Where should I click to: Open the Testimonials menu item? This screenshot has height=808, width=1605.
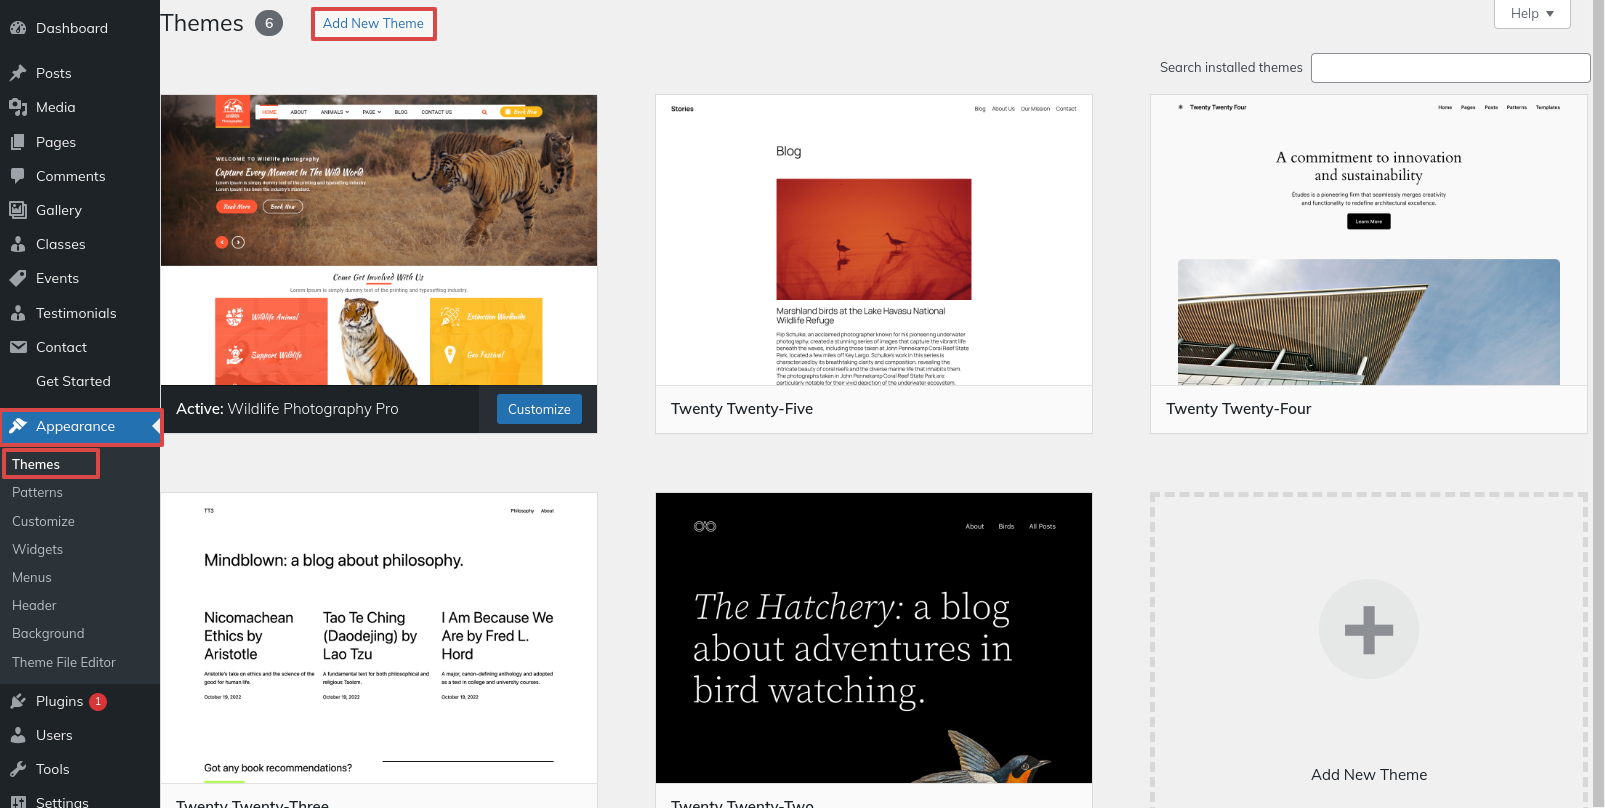click(x=80, y=313)
